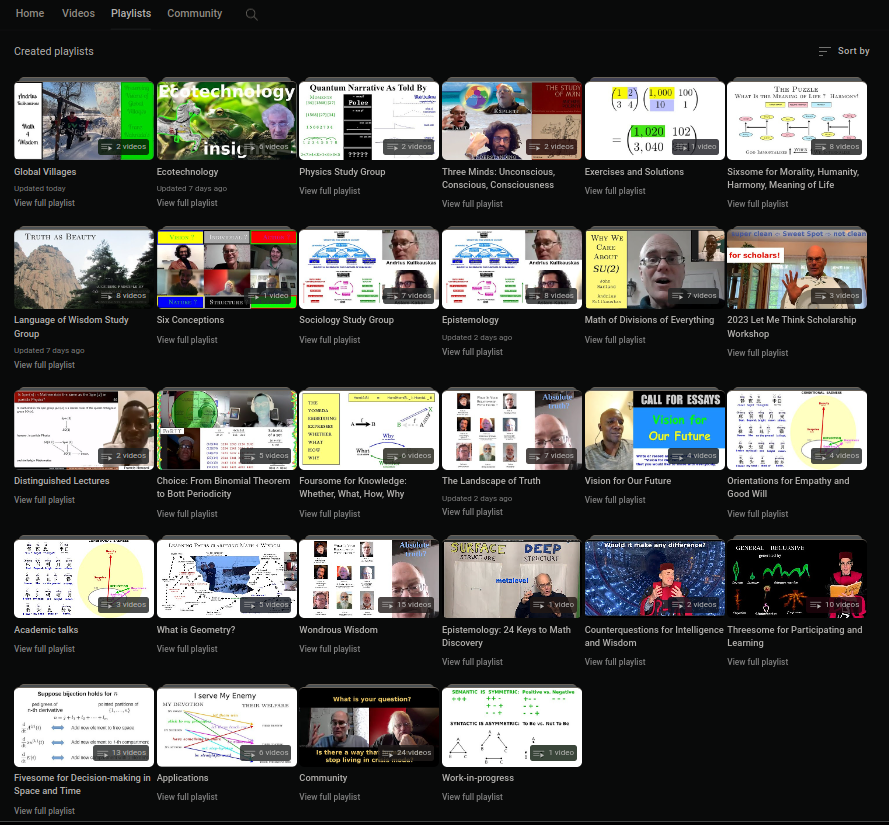Click playlist icon on Physics Study Group badge
889x825 pixels.
(391, 147)
